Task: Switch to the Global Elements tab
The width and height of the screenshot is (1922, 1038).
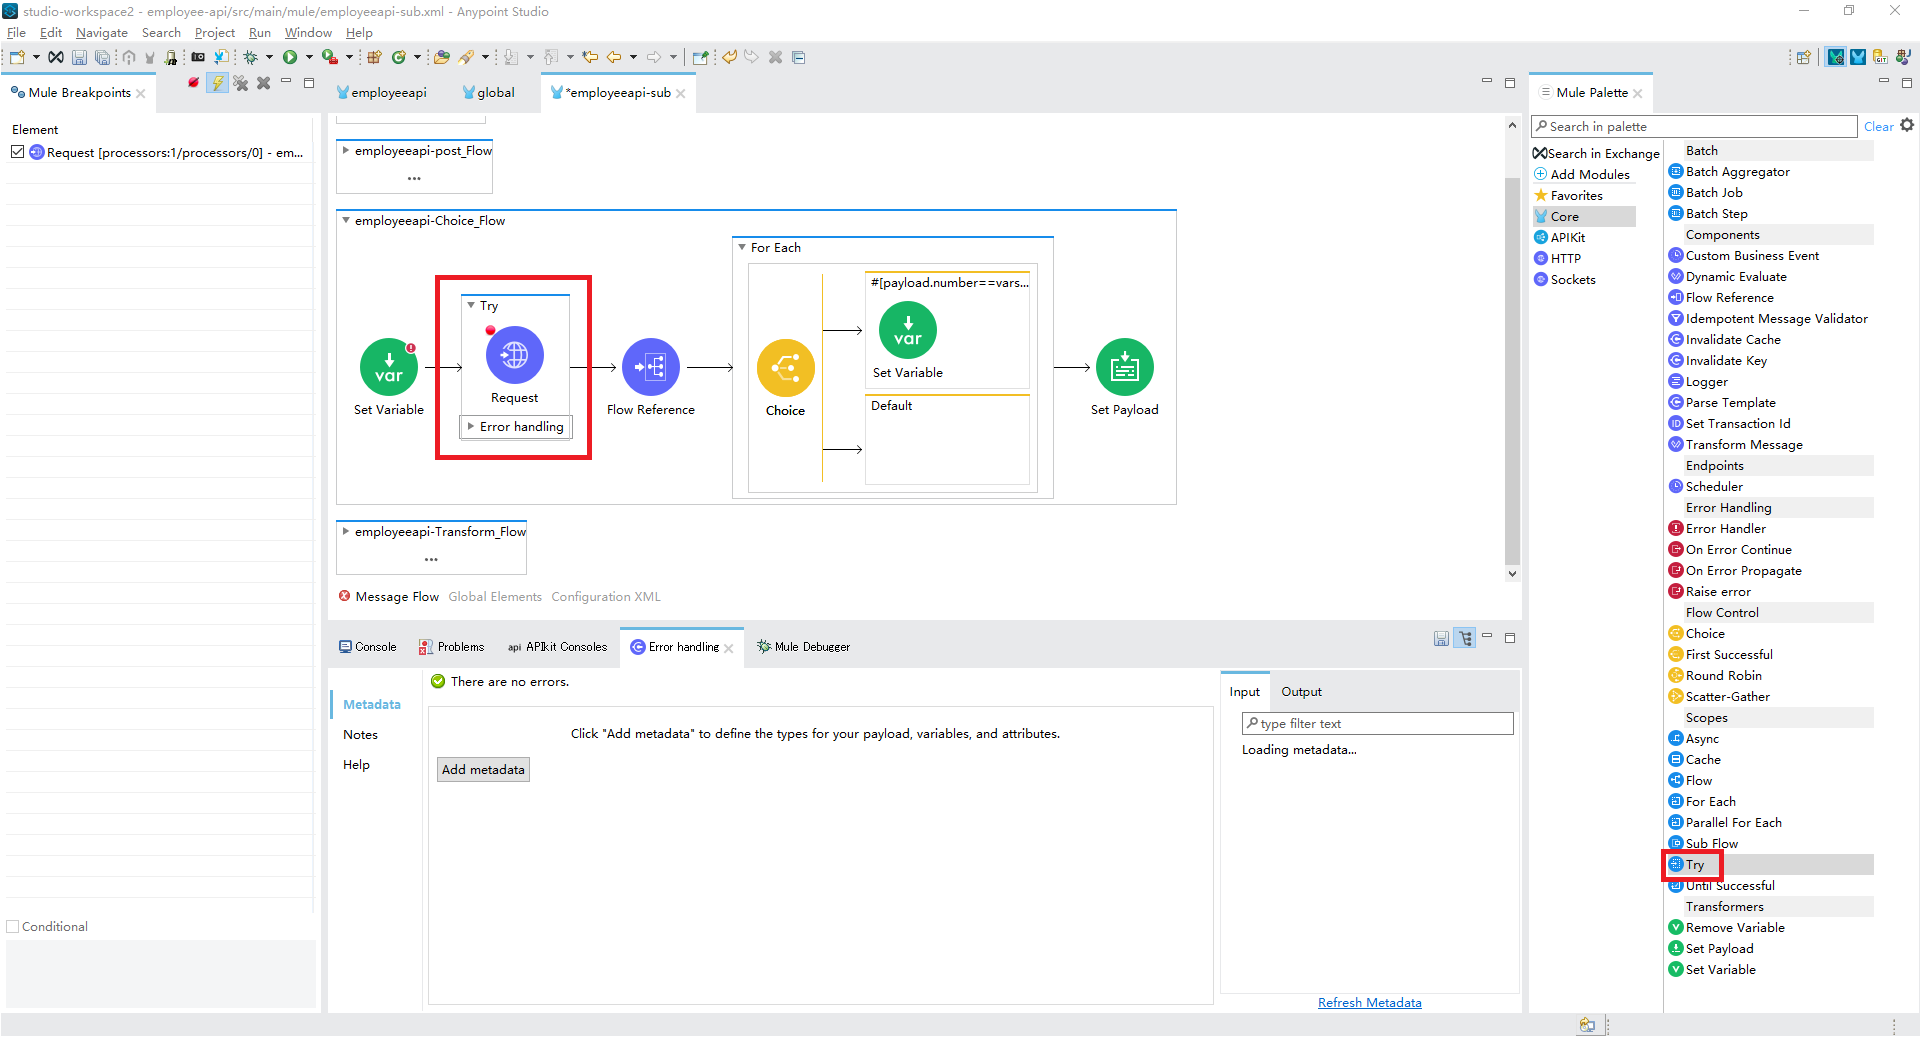Action: (x=495, y=597)
